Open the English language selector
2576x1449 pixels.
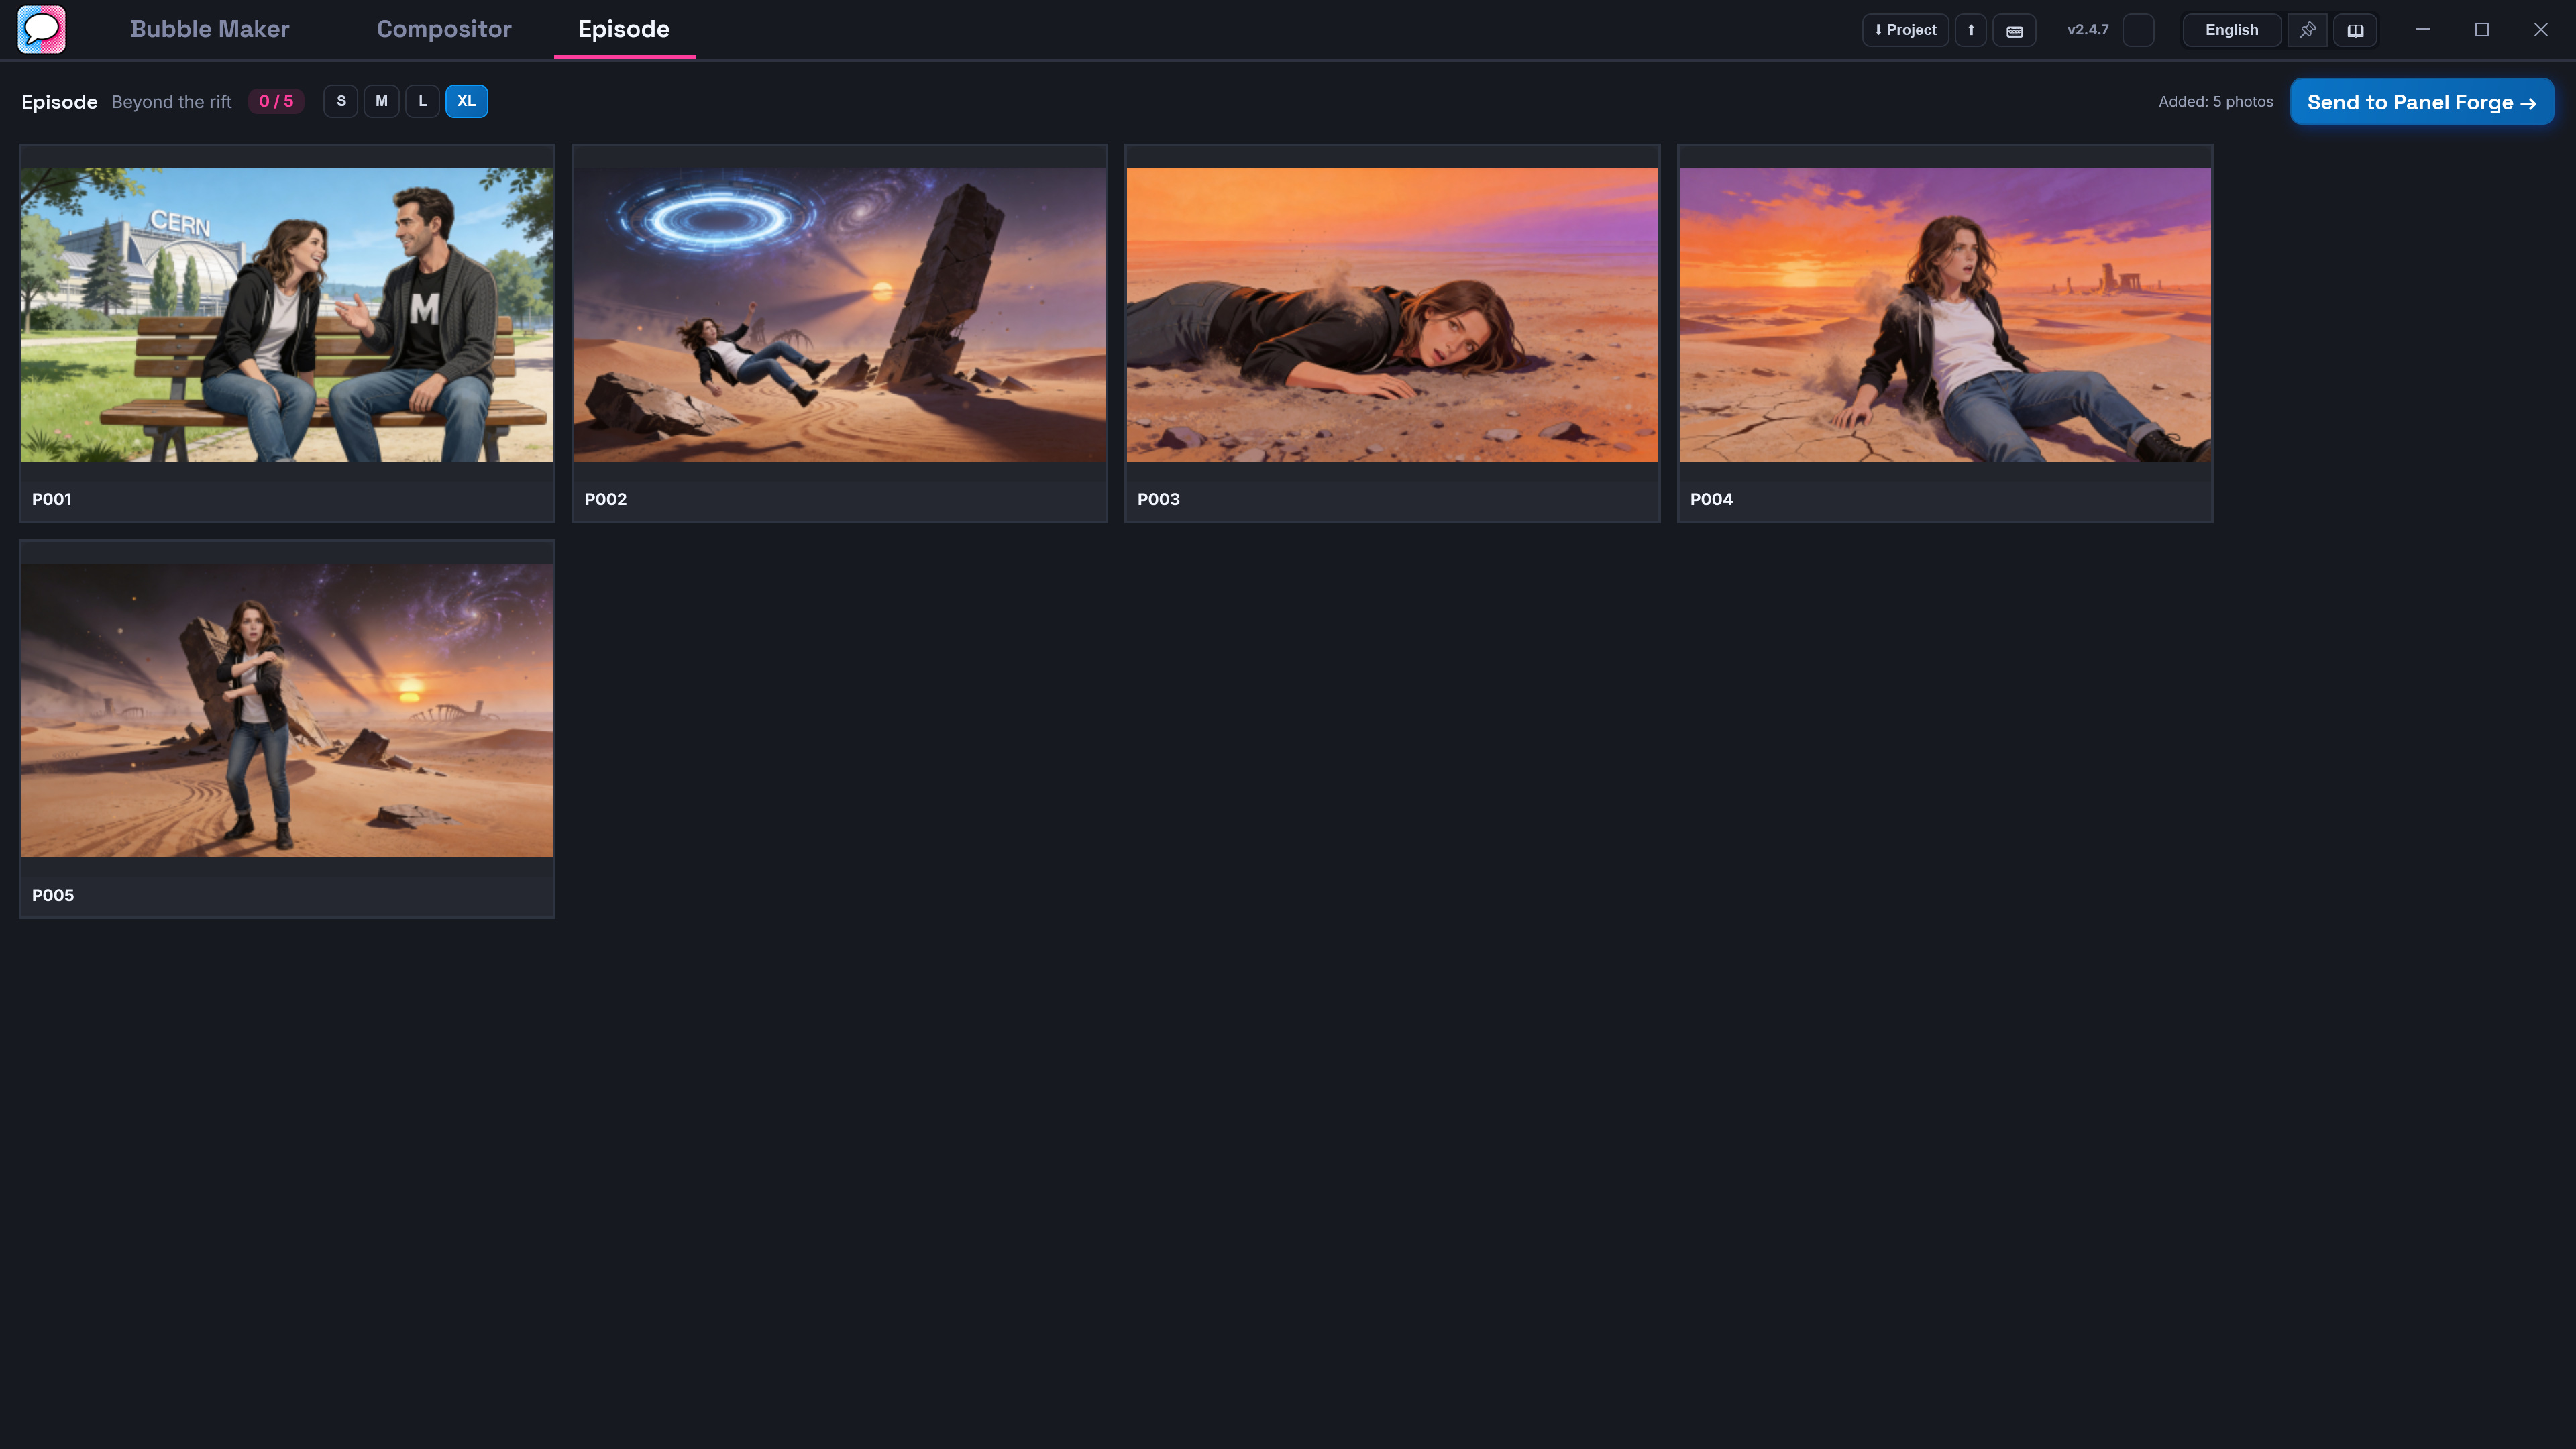tap(2232, 30)
